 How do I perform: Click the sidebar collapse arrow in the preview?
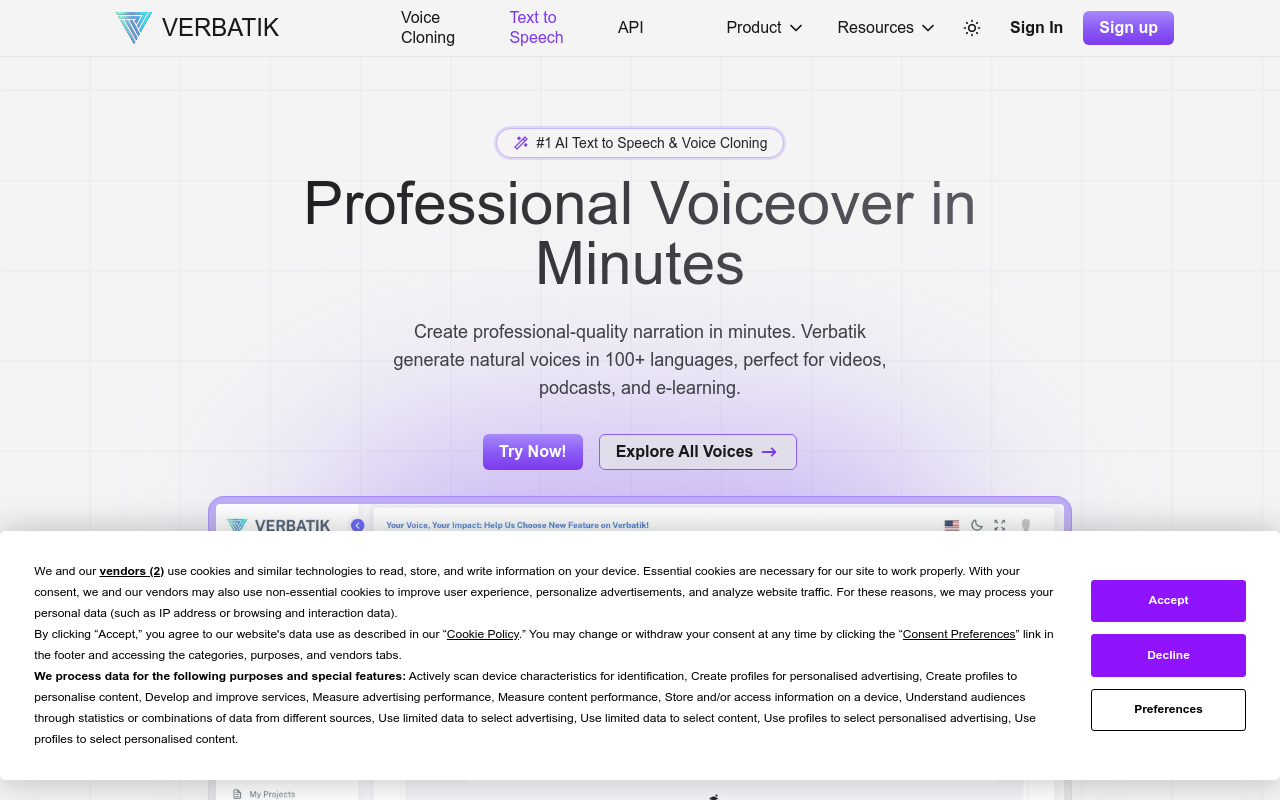(x=357, y=525)
